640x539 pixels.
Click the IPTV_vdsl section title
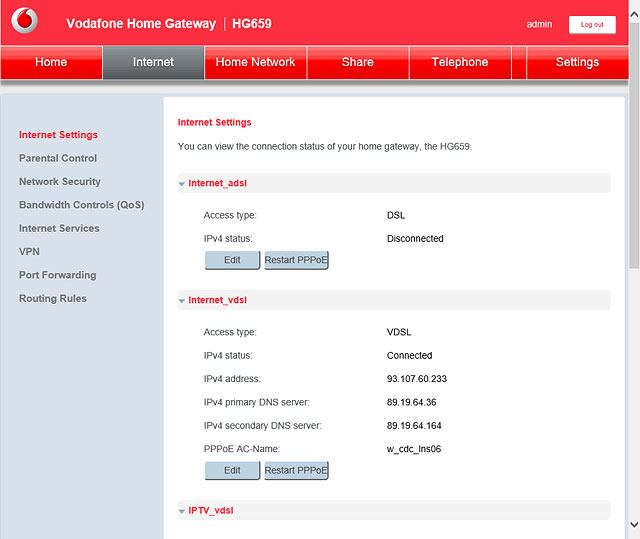(x=211, y=510)
